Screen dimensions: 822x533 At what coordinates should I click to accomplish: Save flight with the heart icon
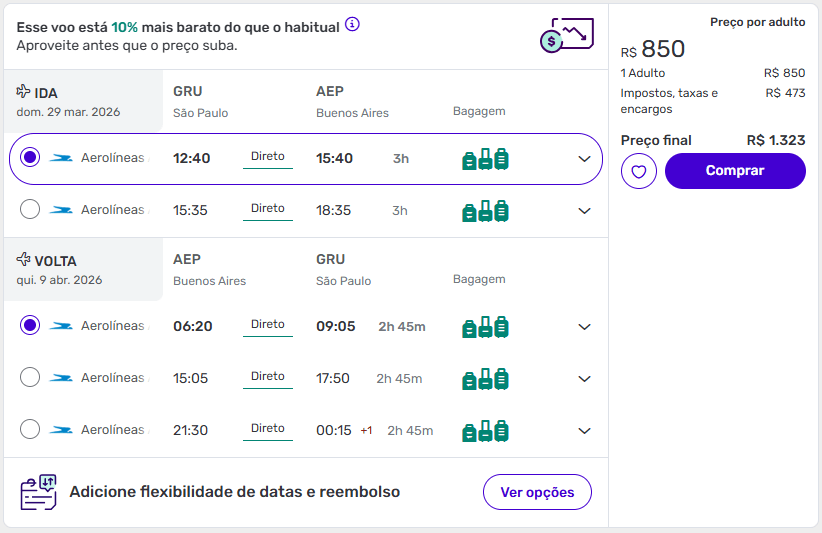tap(639, 171)
